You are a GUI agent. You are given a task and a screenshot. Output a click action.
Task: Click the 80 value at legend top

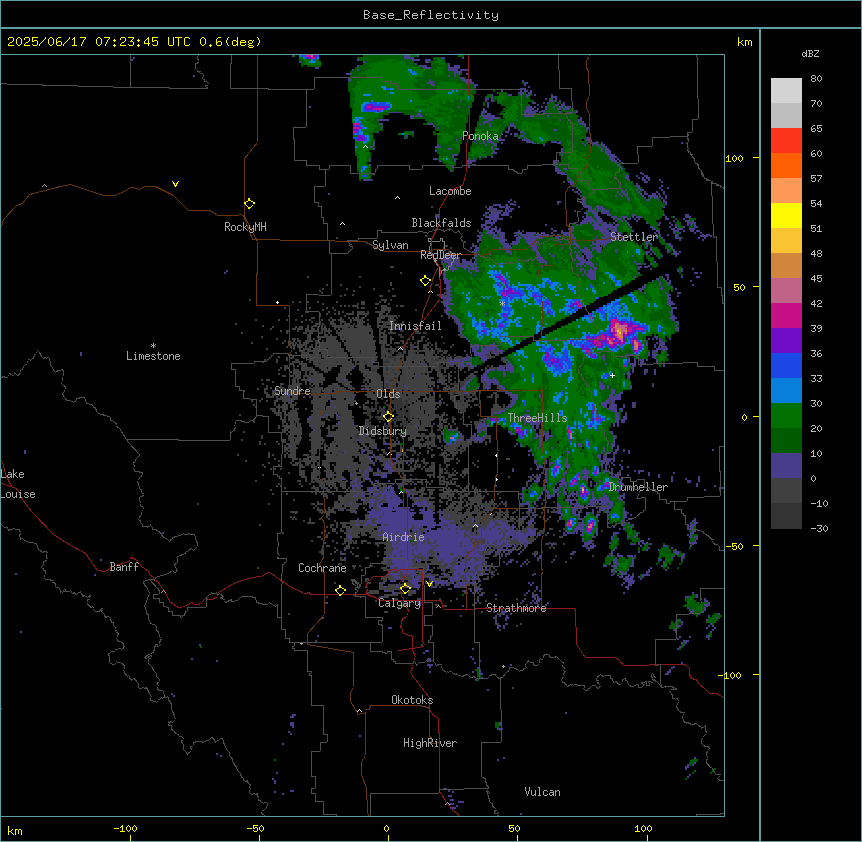pyautogui.click(x=816, y=79)
